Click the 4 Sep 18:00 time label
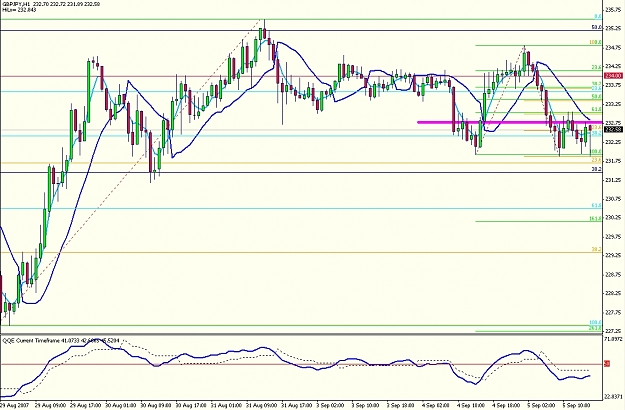This screenshot has height=410, width=625. tap(508, 405)
